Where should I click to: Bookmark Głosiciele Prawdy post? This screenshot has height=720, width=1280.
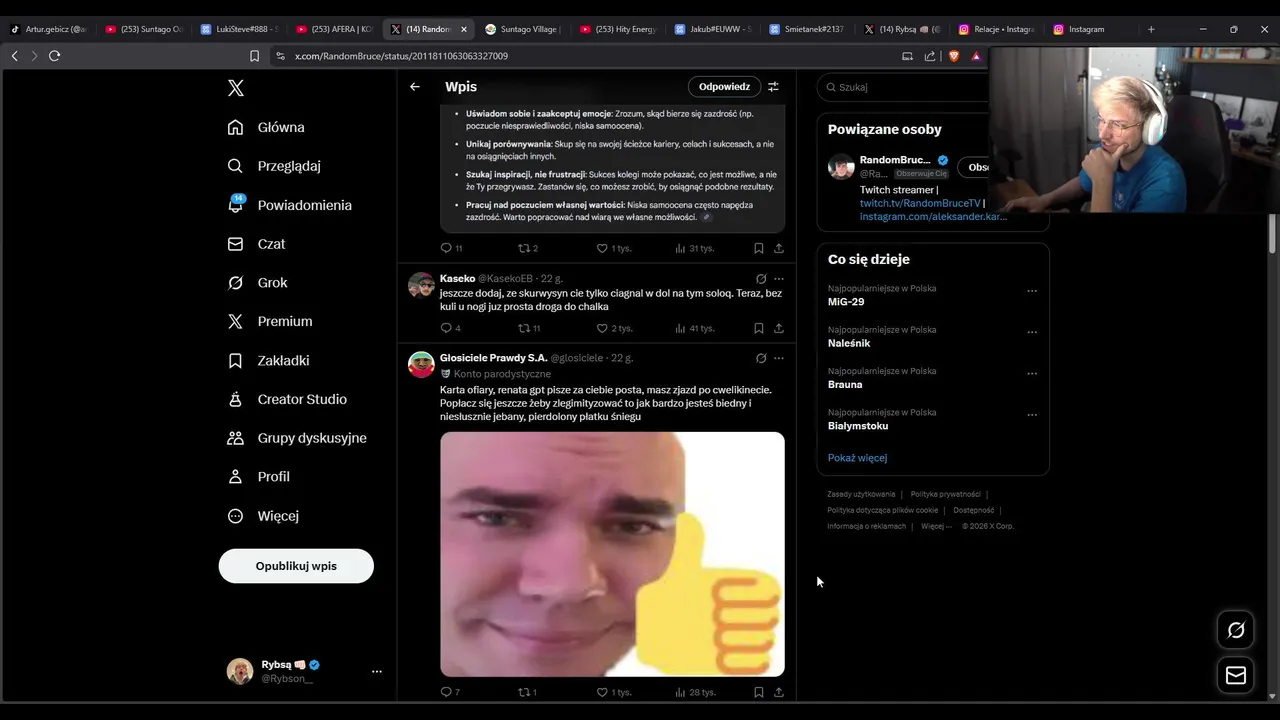coord(759,692)
